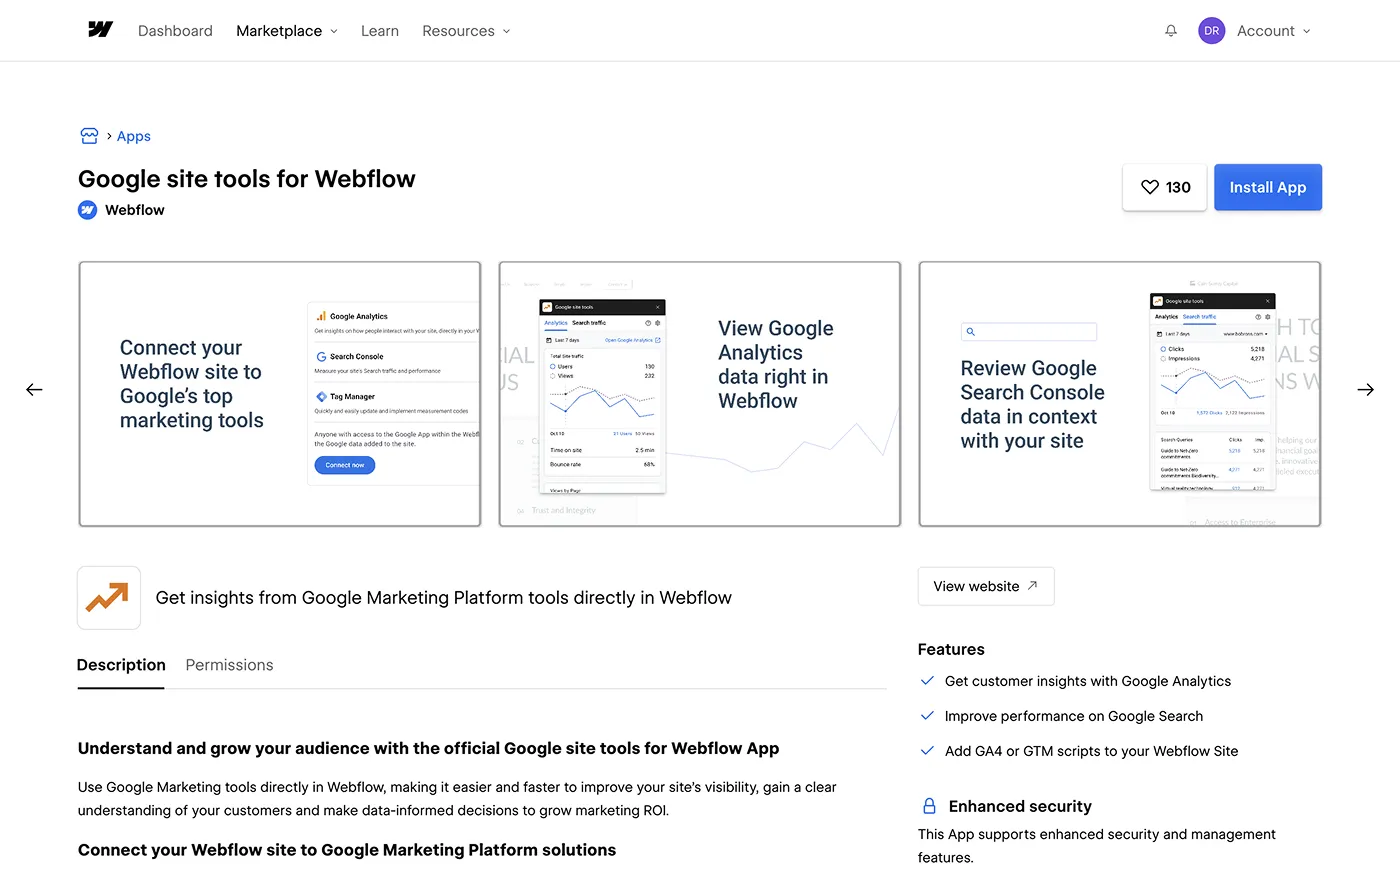1400x874 pixels.
Task: Click the checkmark beside Google Analytics feature
Action: 926,680
